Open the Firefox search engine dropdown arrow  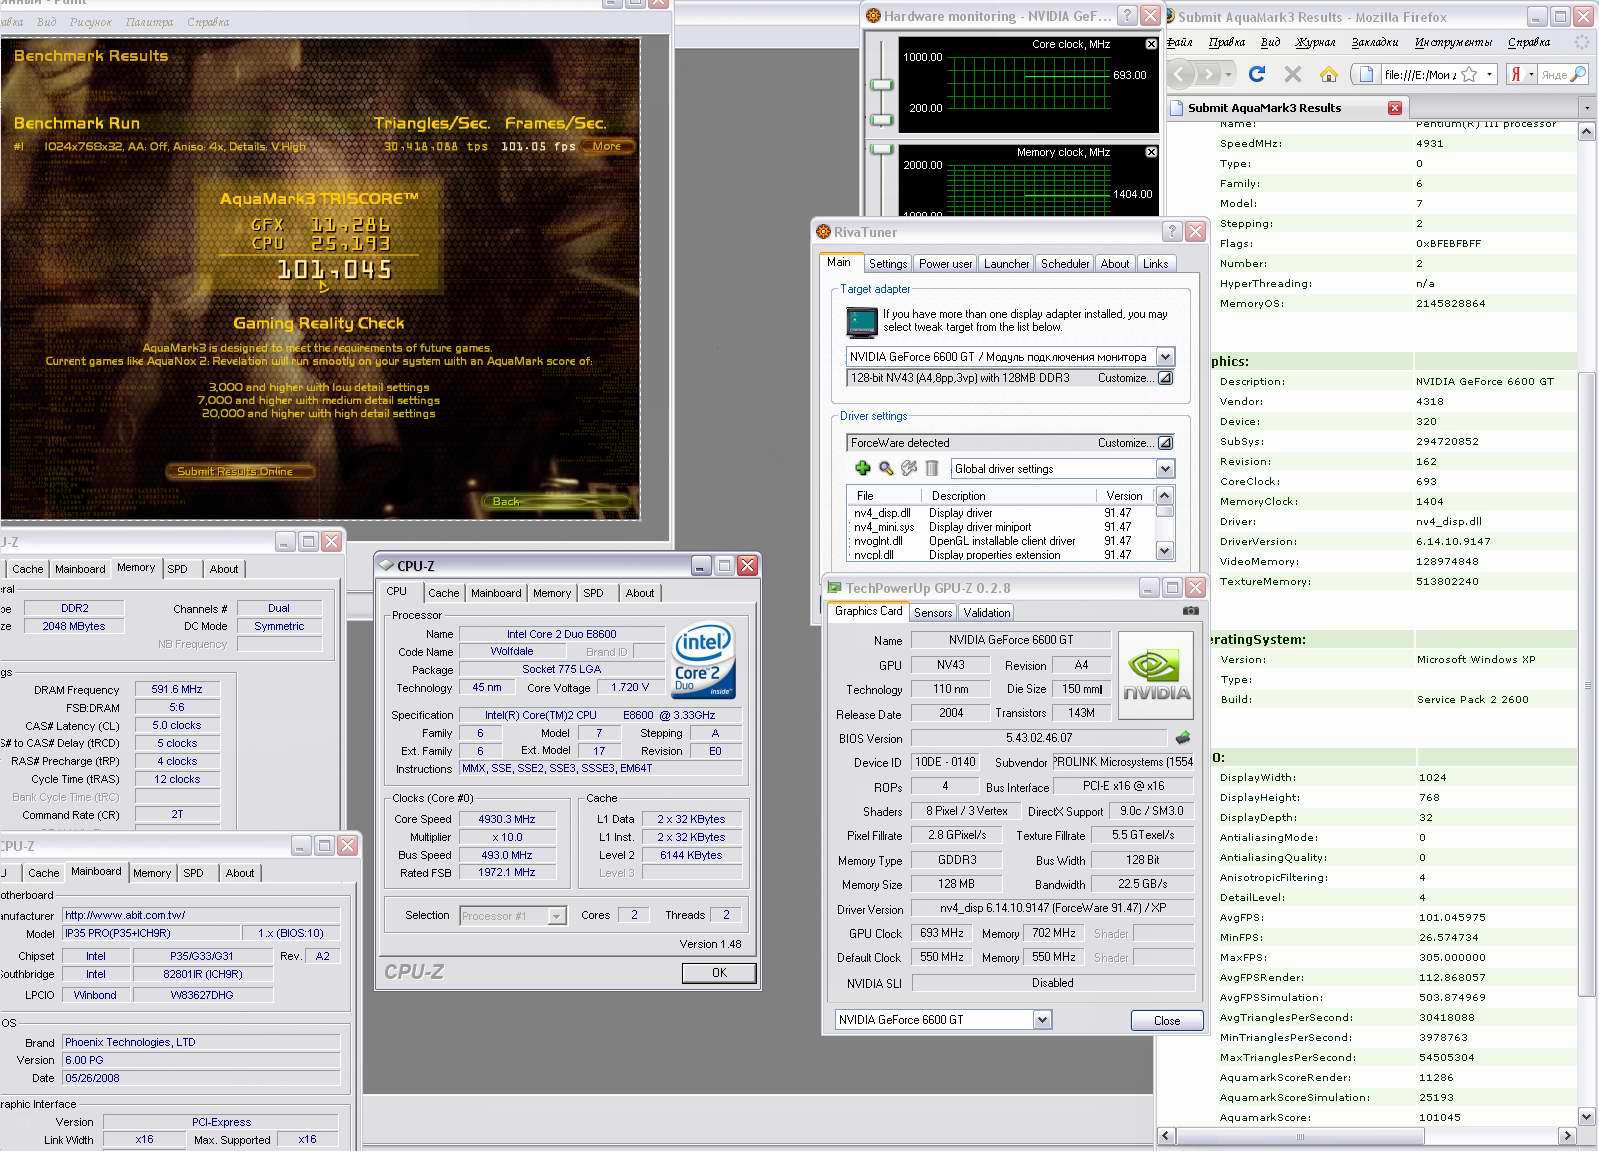1531,74
